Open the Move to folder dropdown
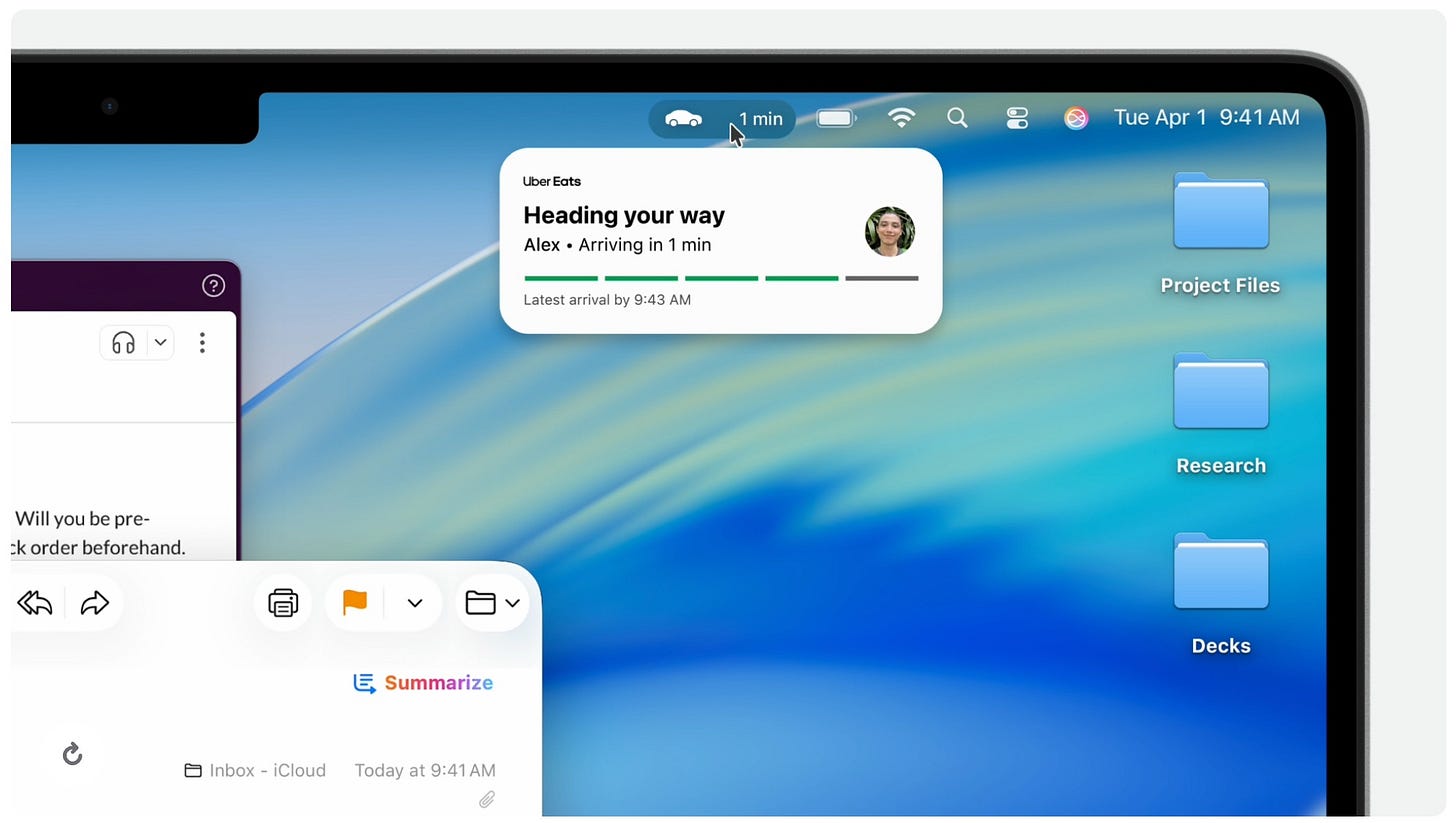This screenshot has height=823, width=1456. coord(492,603)
